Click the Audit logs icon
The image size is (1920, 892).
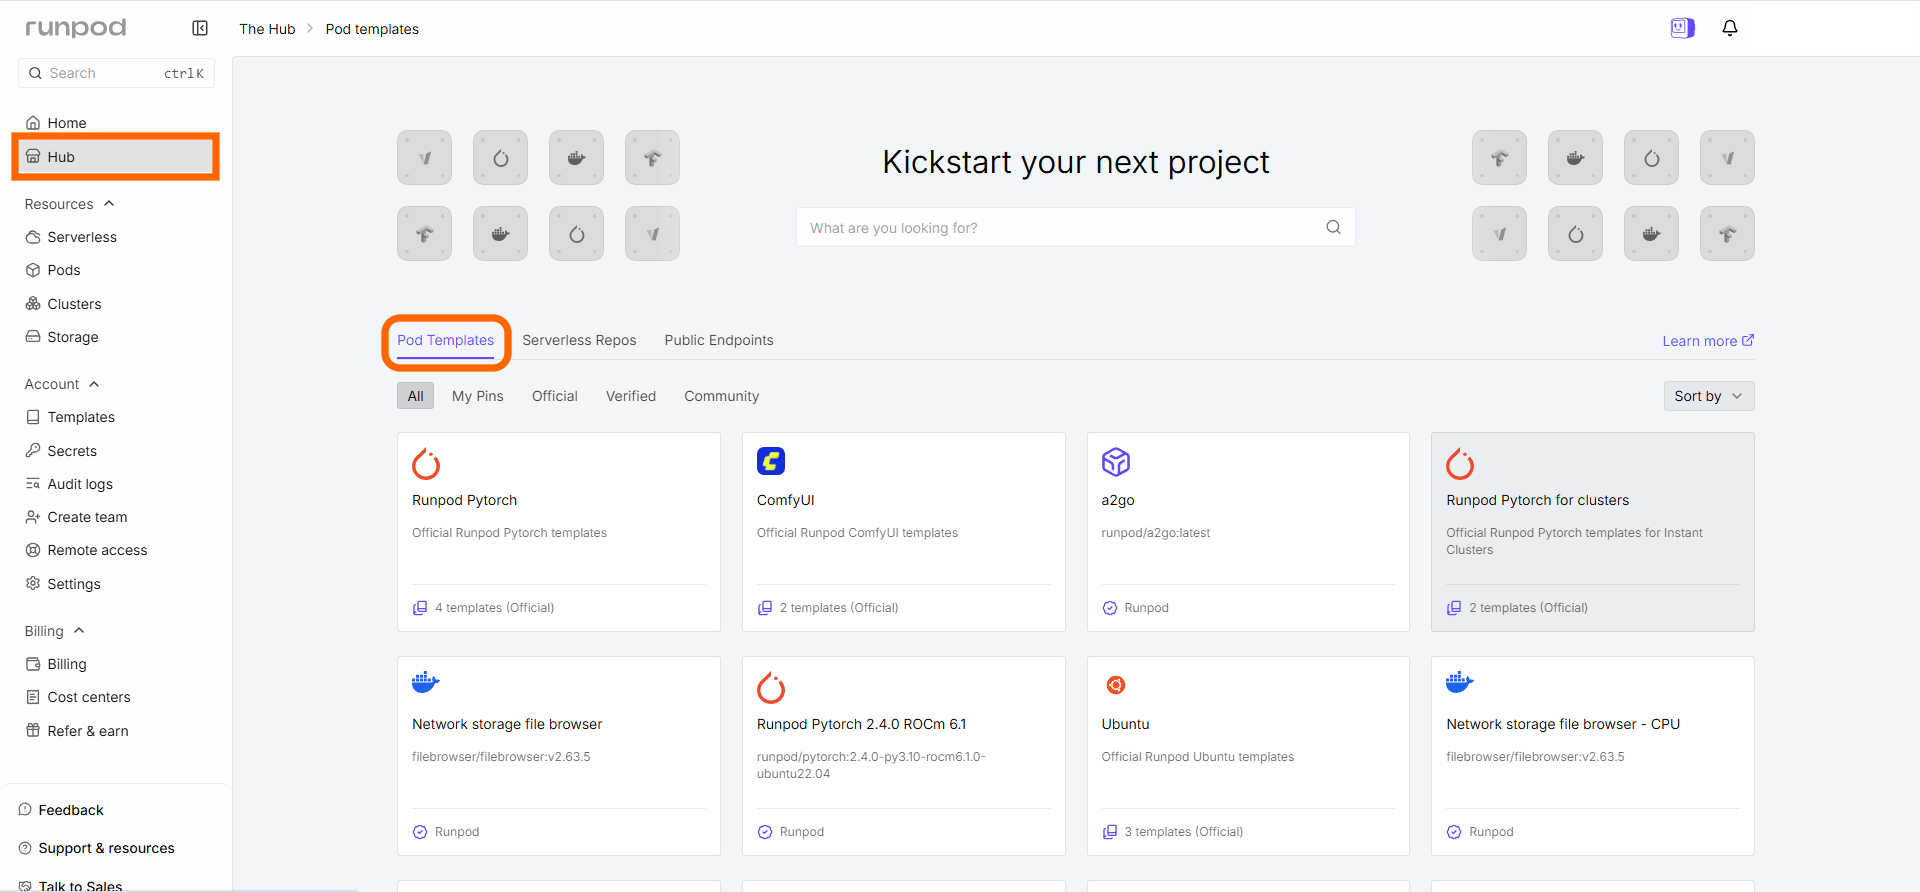[x=33, y=484]
